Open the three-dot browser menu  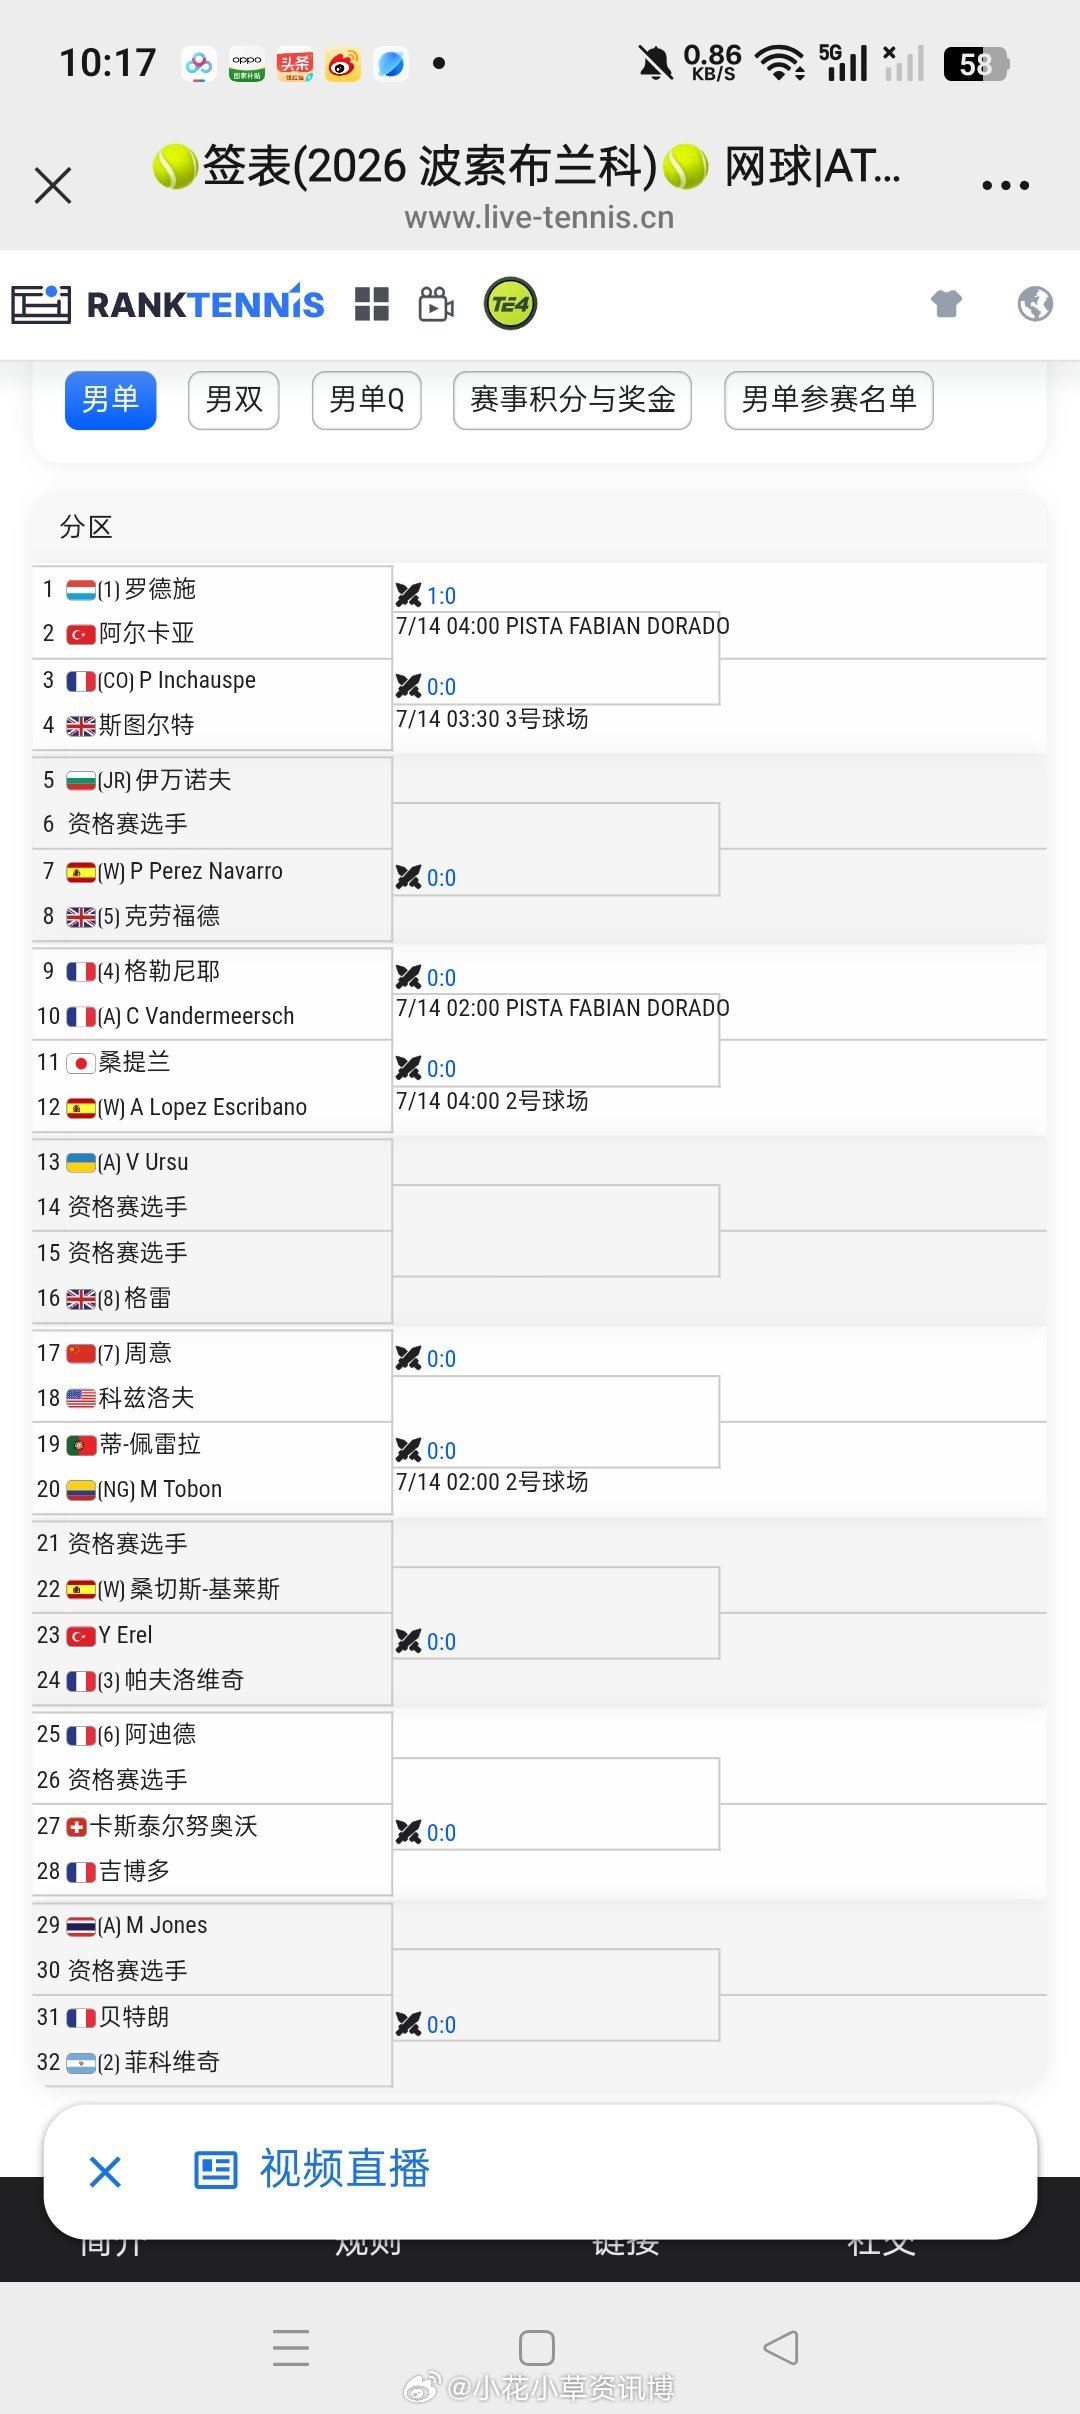(x=1005, y=185)
